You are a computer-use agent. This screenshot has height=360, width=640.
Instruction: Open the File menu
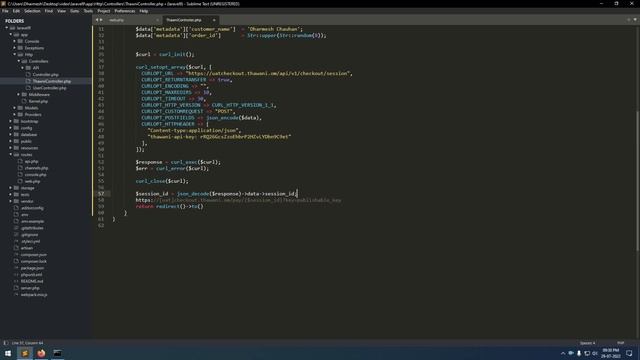click(x=5, y=11)
